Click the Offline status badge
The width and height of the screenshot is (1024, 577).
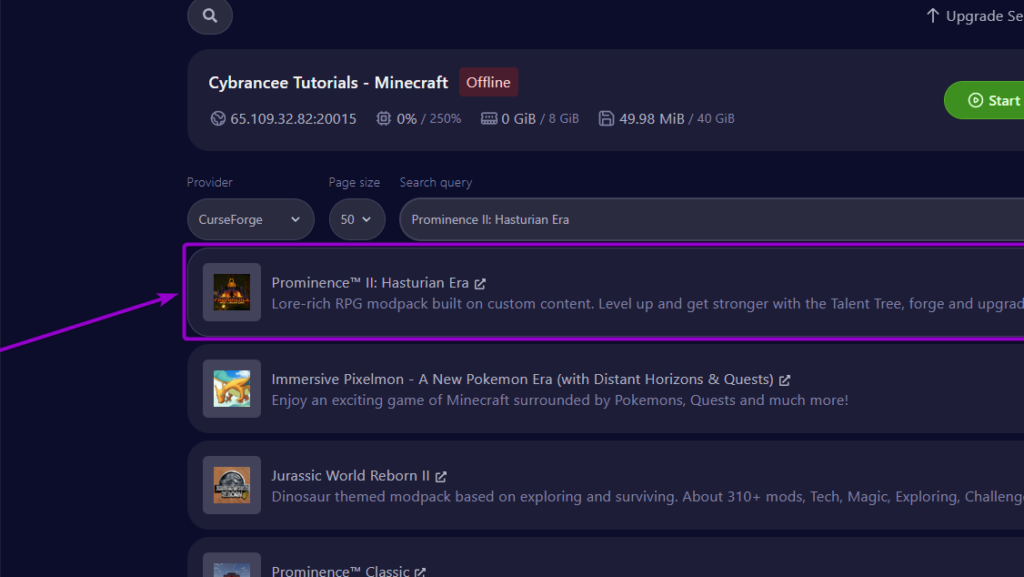tap(488, 82)
